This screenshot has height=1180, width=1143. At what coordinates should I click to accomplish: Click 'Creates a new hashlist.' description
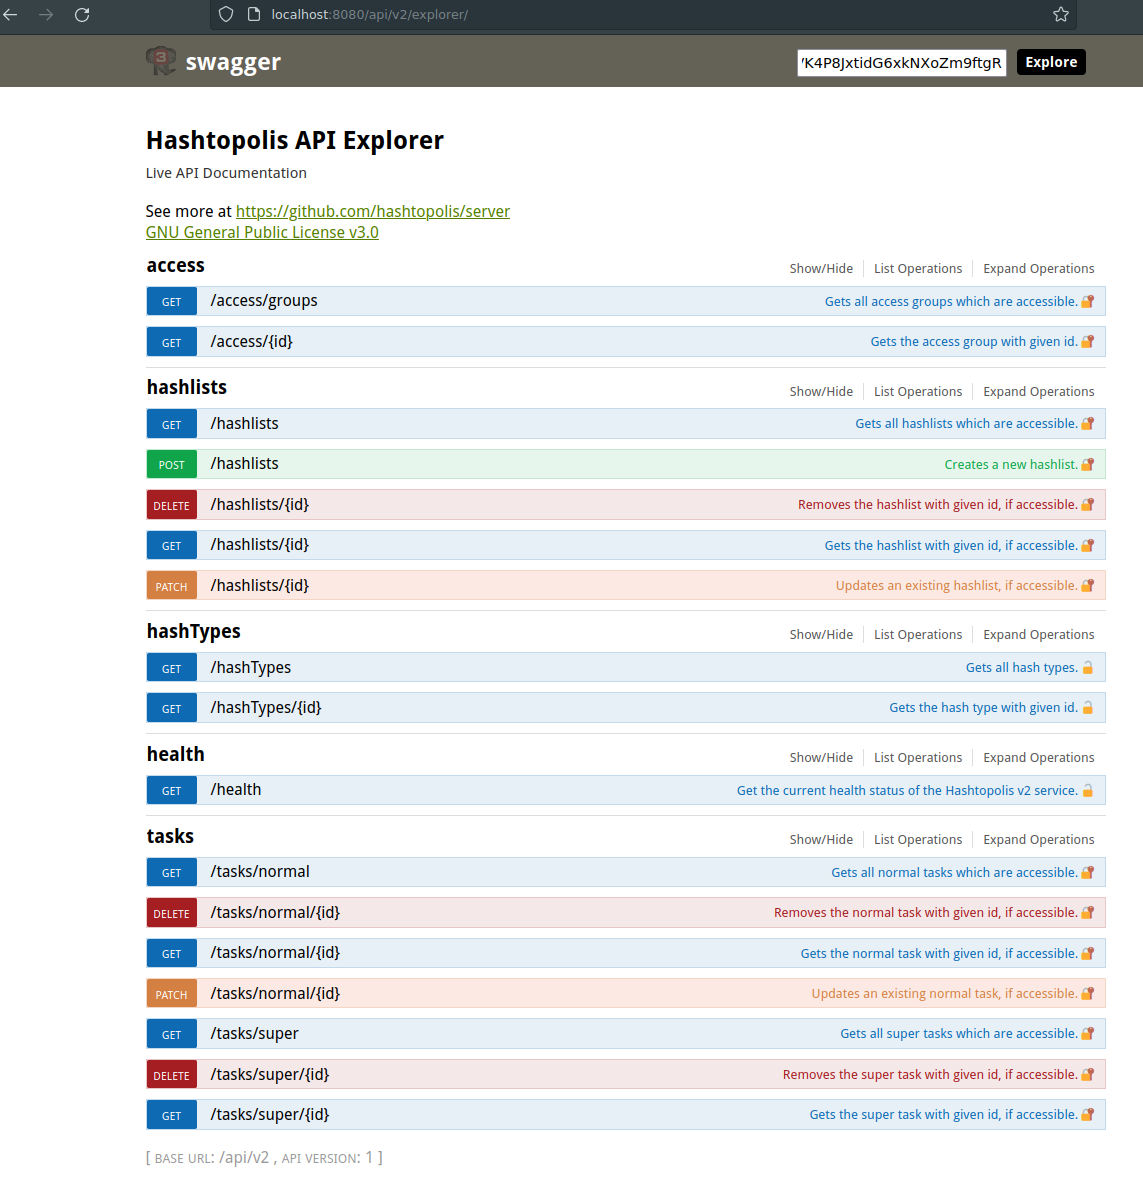[1011, 464]
